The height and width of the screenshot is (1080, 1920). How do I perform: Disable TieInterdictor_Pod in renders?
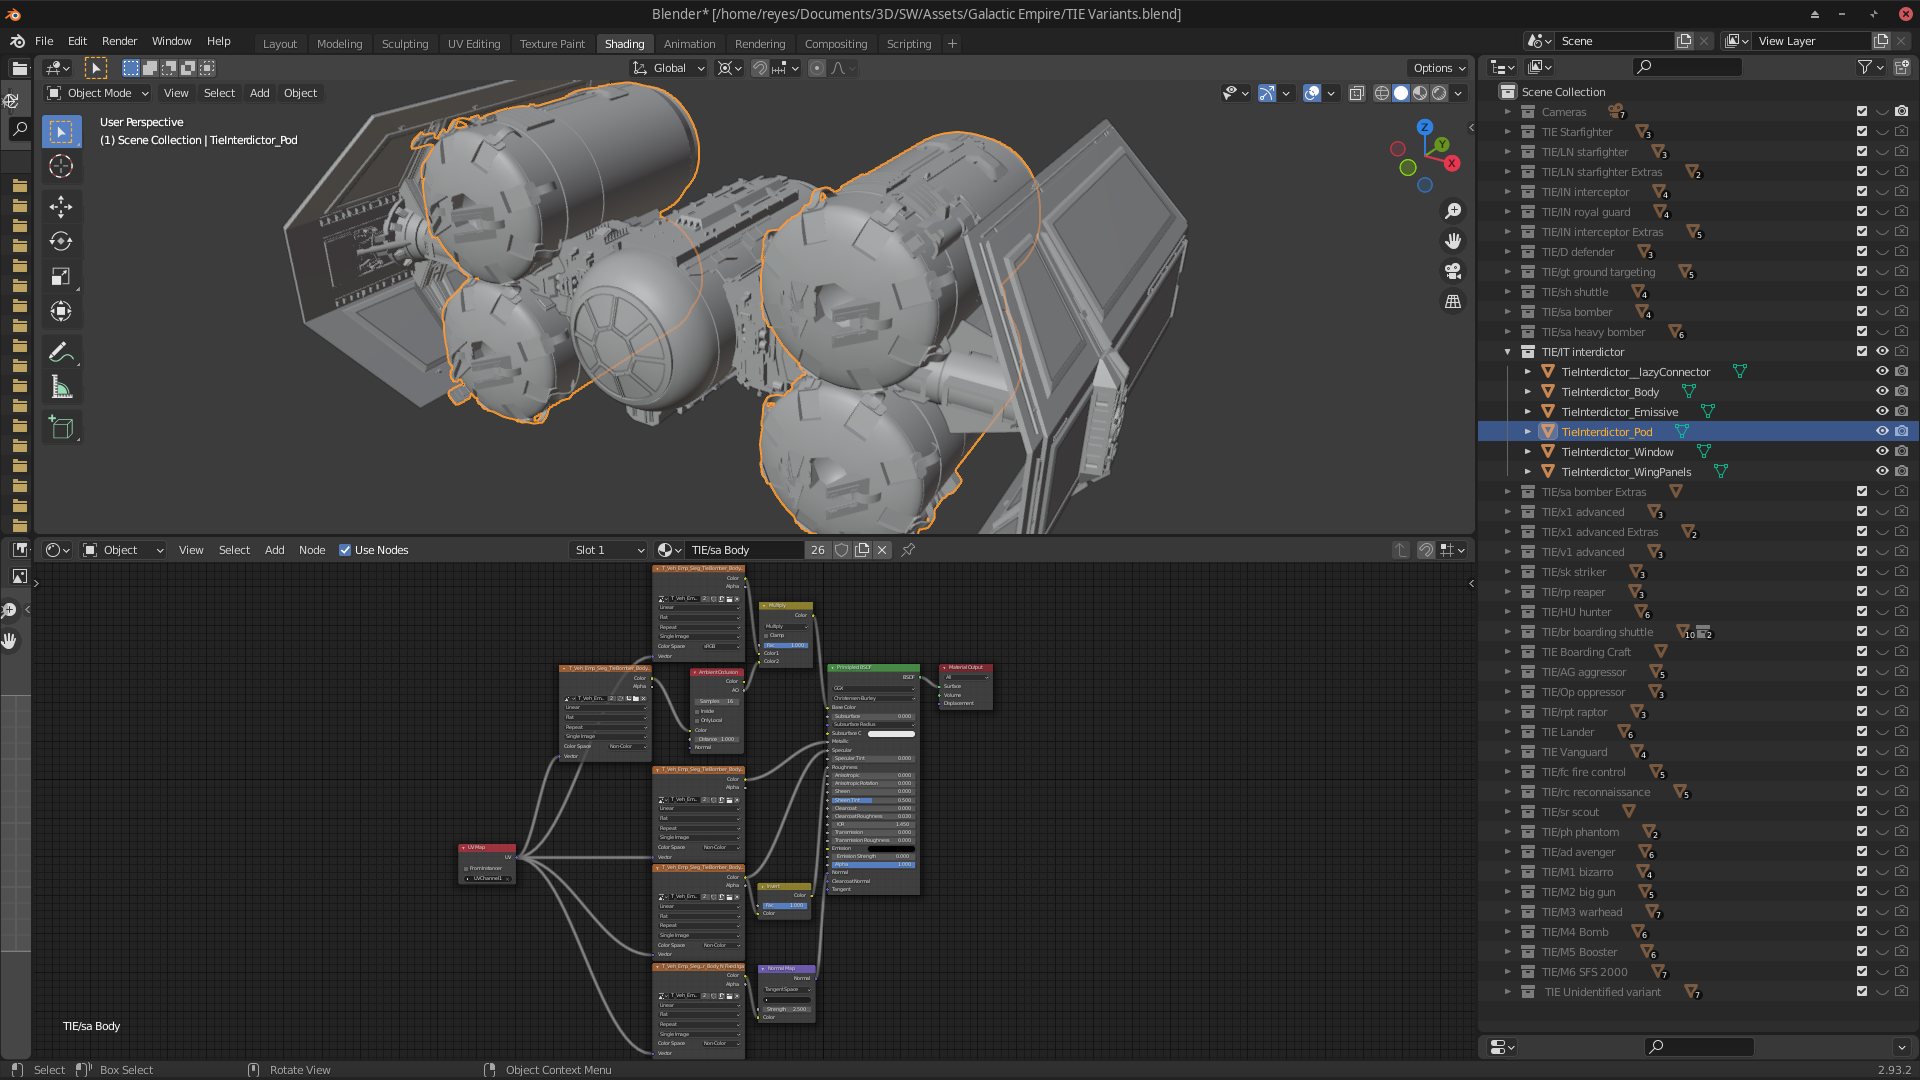point(1902,432)
